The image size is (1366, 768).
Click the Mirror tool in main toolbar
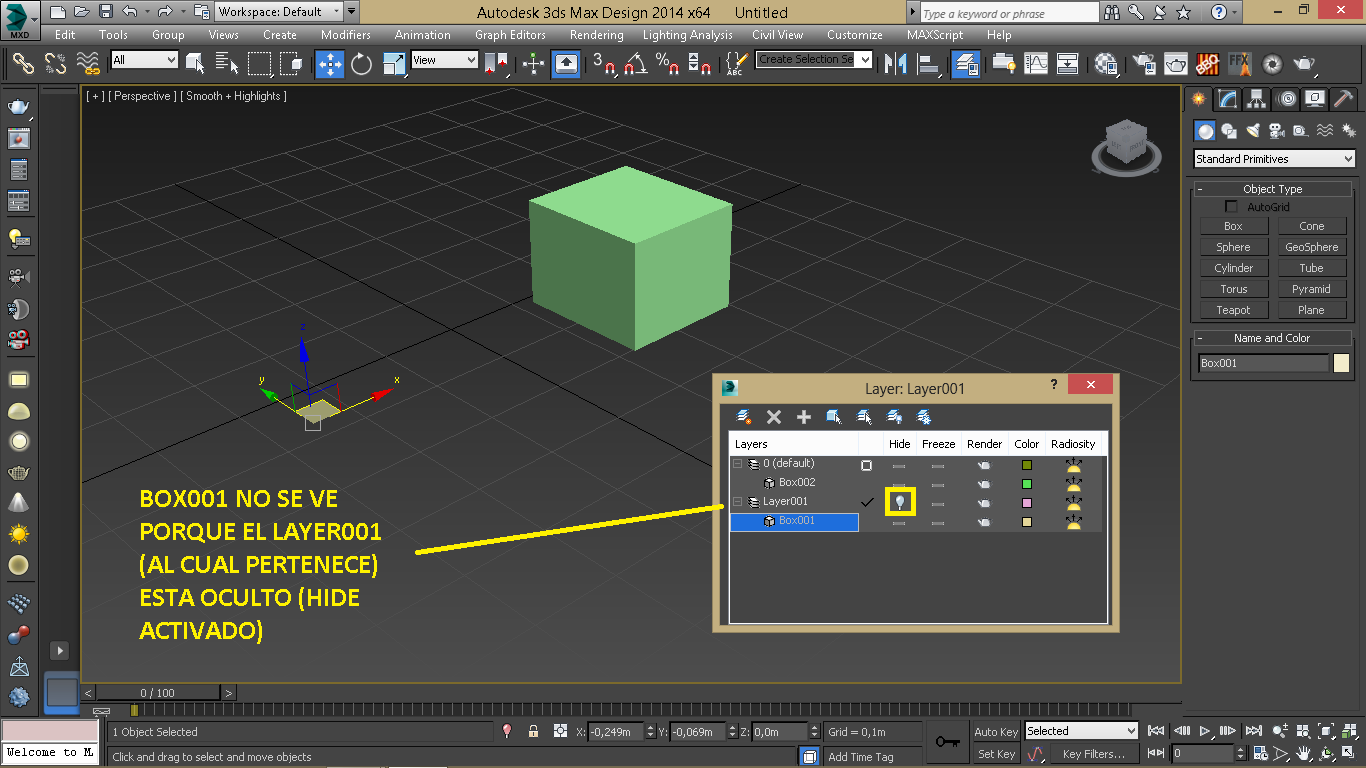pyautogui.click(x=897, y=64)
